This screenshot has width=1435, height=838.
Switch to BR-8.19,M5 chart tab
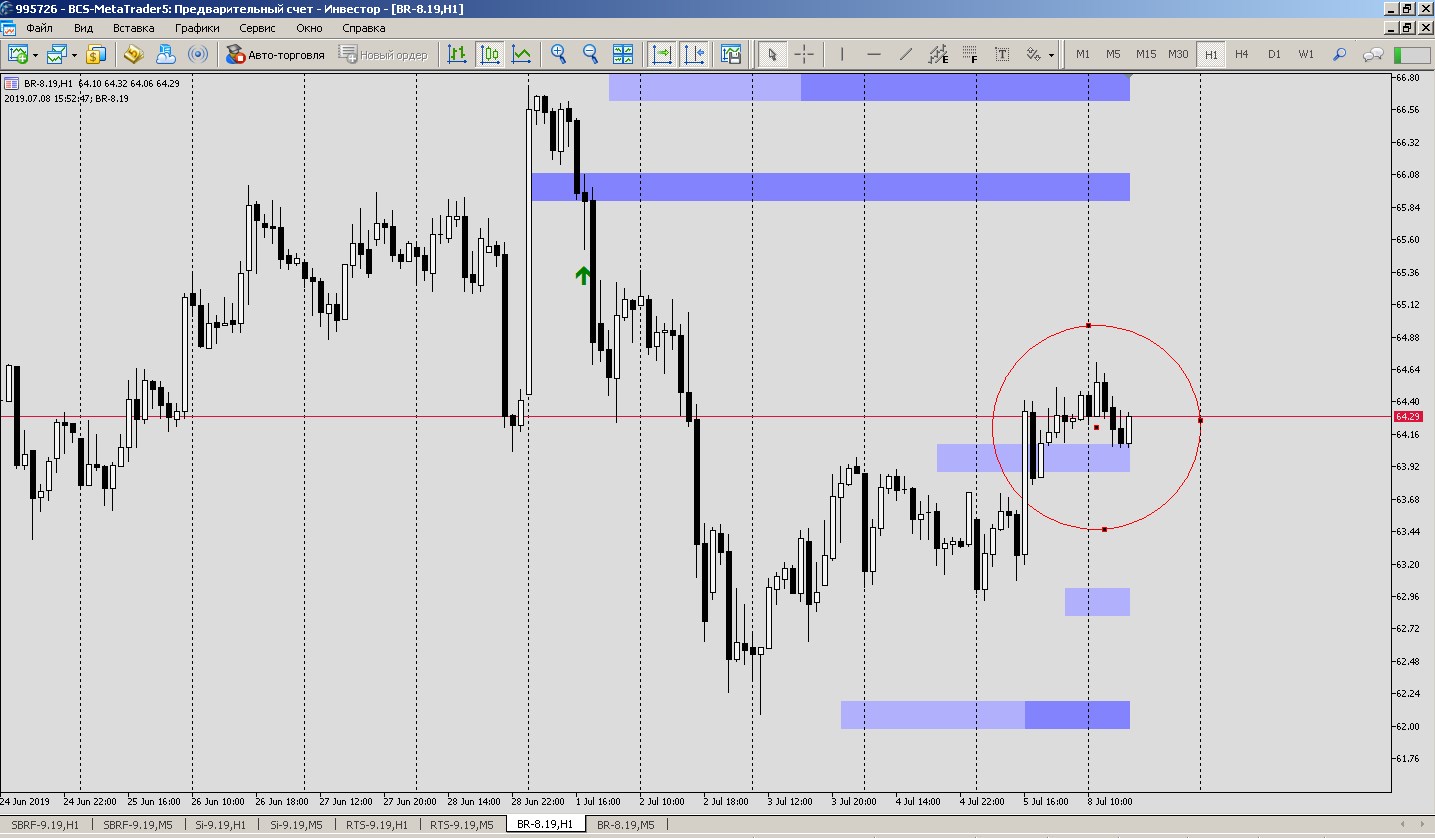(x=626, y=825)
